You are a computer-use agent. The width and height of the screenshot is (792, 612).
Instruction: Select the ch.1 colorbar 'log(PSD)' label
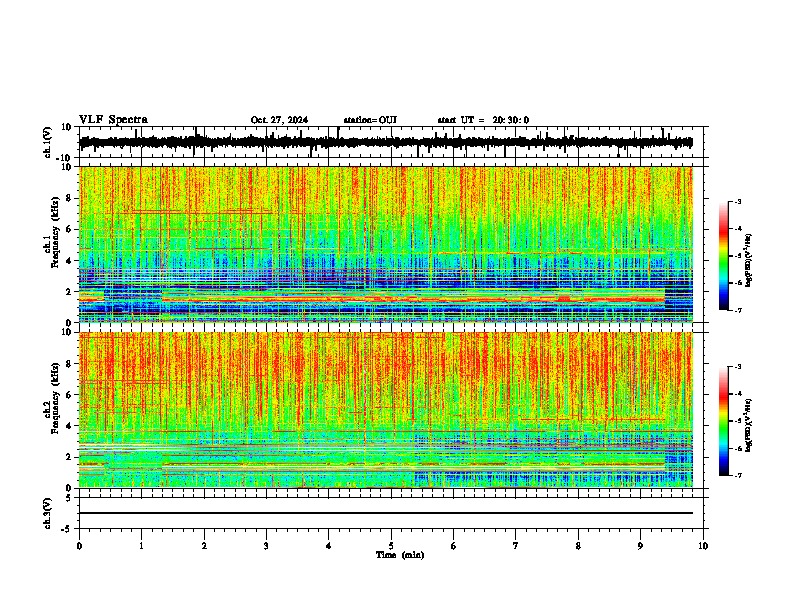748,261
